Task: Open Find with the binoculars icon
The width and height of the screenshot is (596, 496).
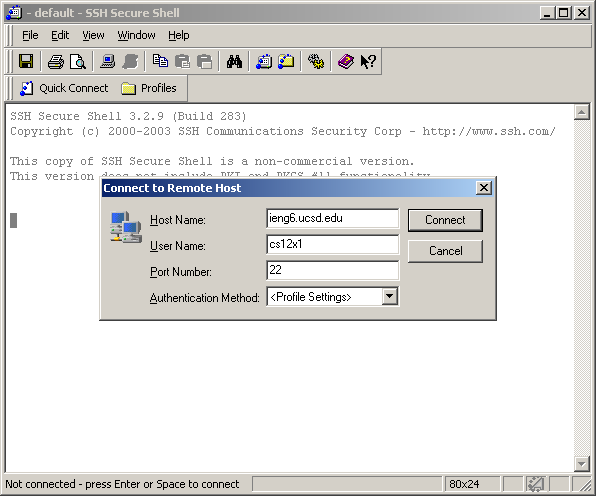Action: pos(234,61)
